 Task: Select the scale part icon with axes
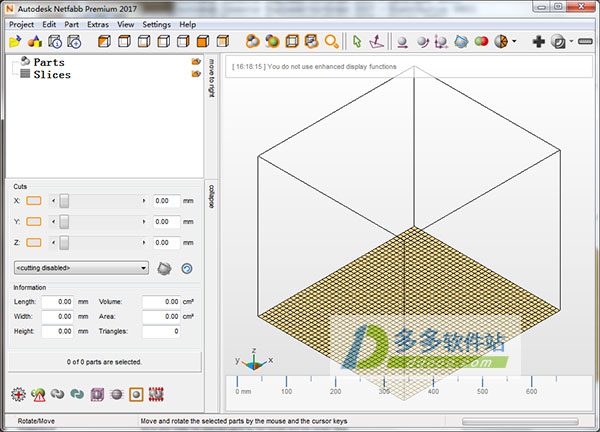coord(441,41)
